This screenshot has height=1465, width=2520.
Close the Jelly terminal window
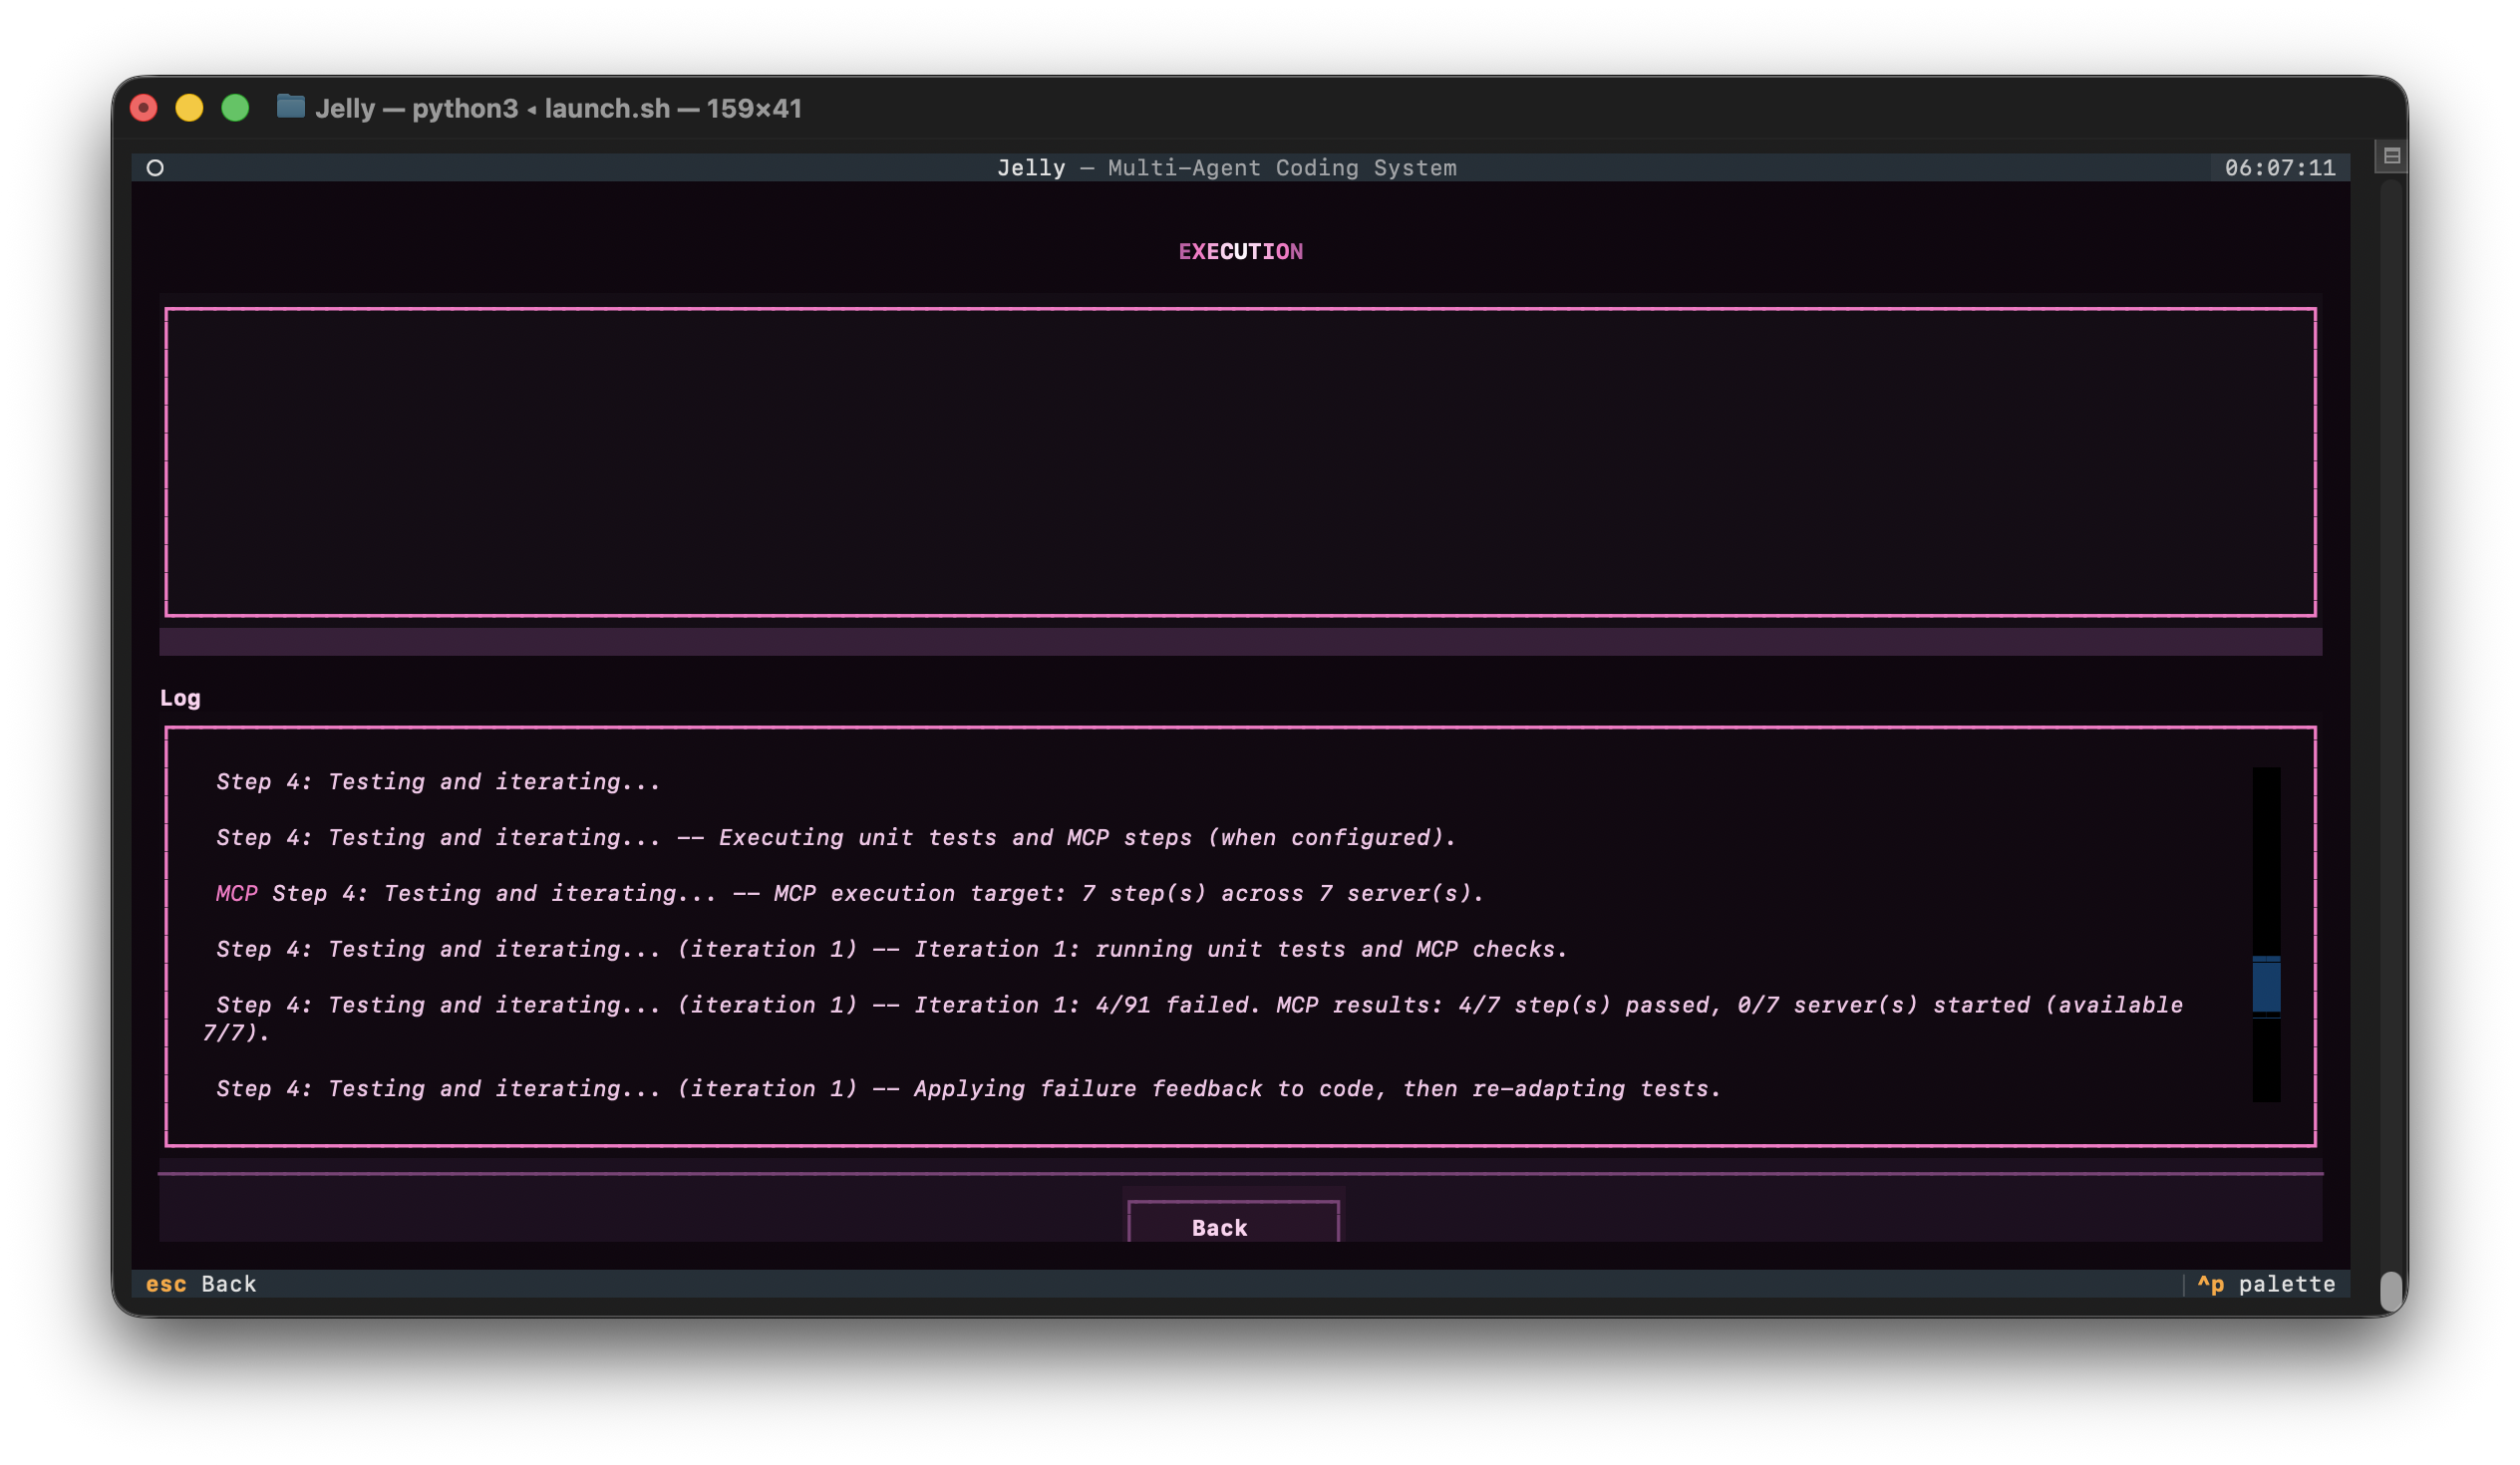pyautogui.click(x=144, y=108)
